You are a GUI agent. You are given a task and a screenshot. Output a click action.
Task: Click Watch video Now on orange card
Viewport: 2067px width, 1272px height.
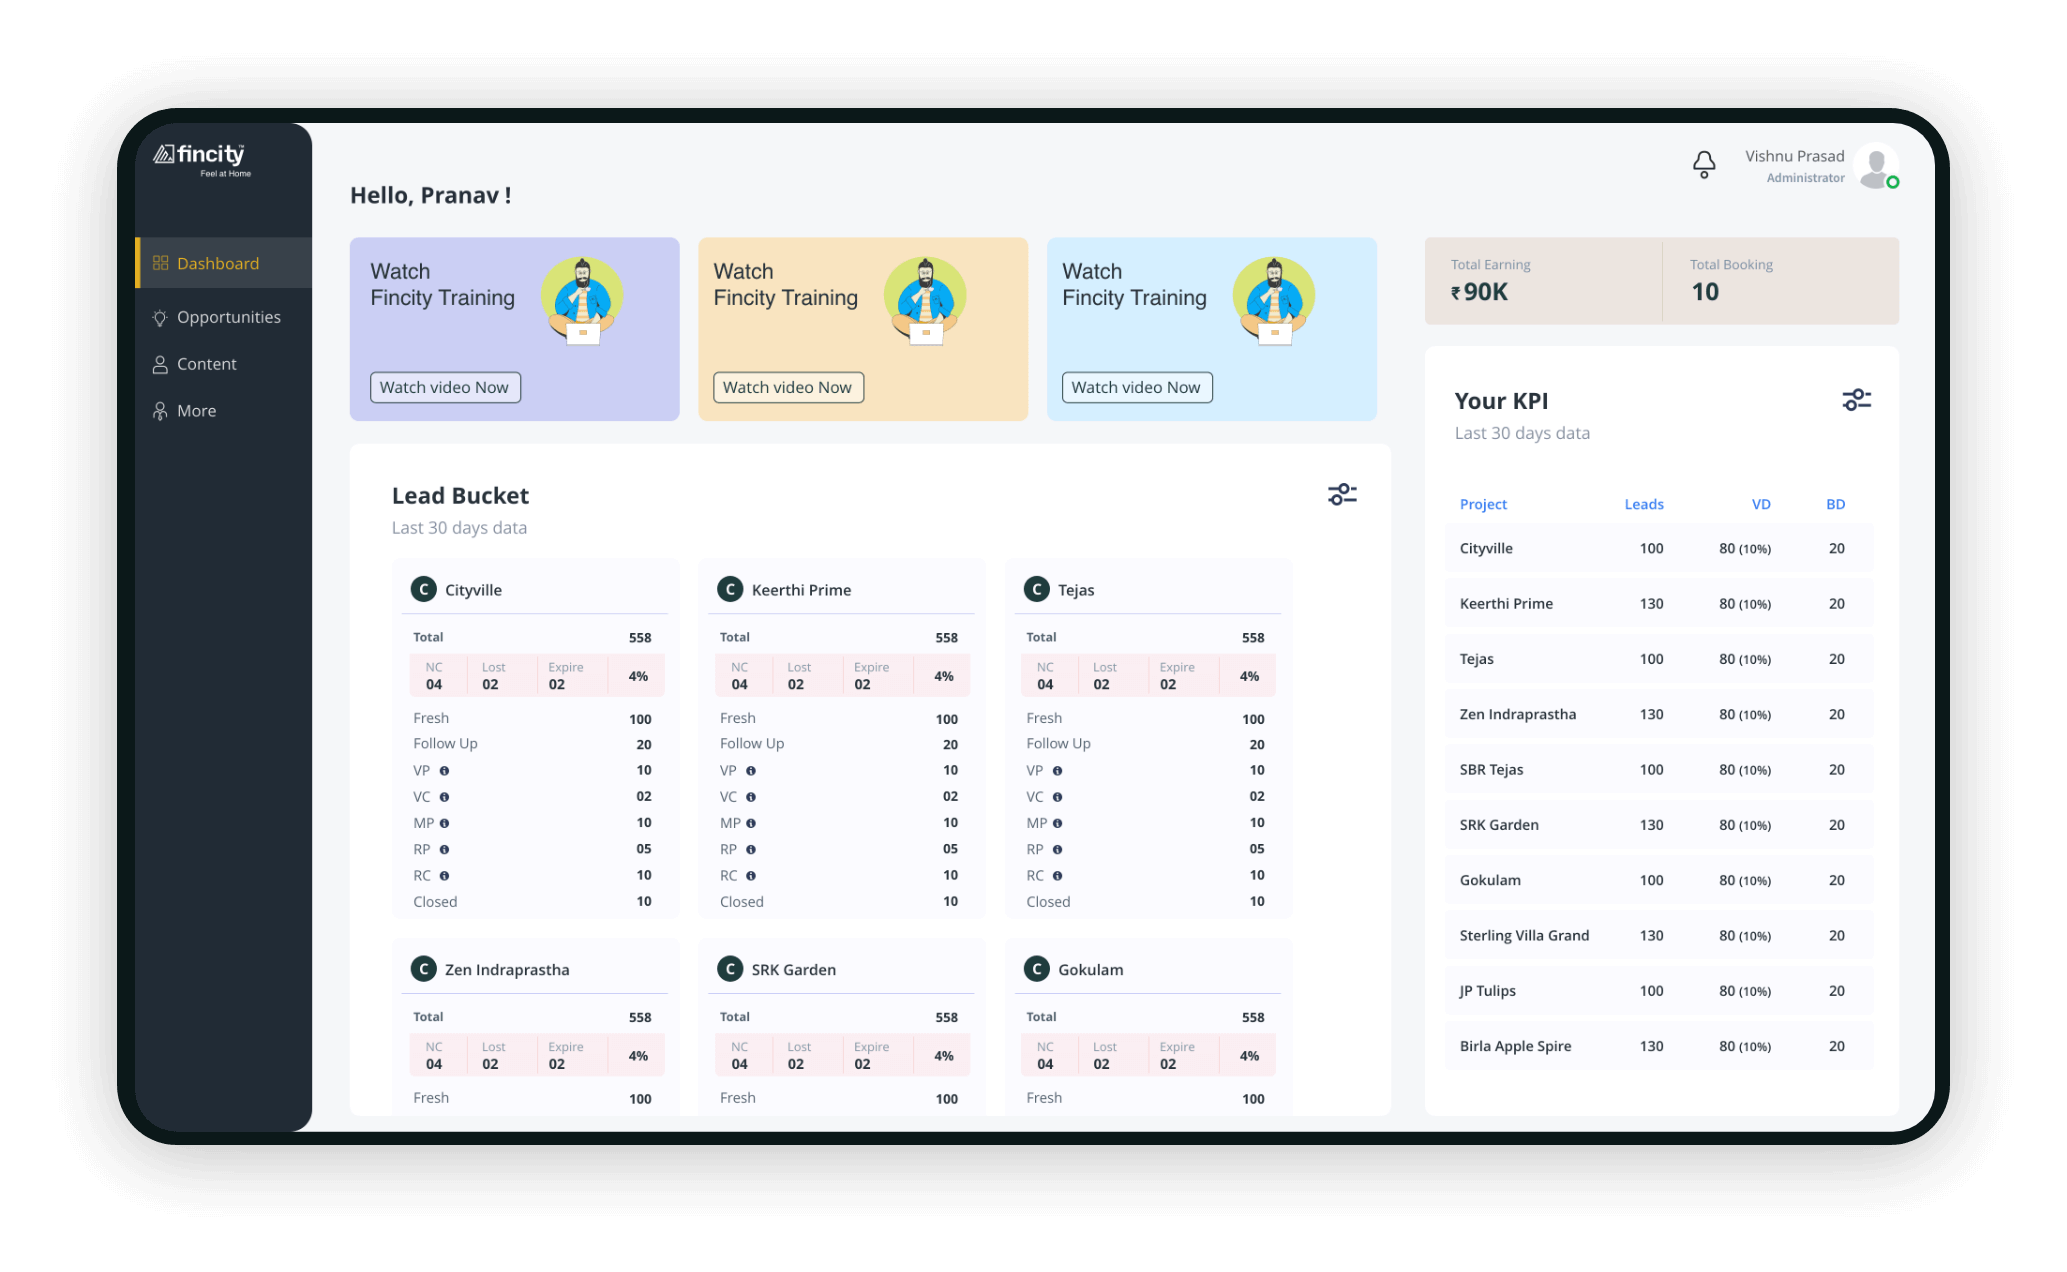point(788,387)
